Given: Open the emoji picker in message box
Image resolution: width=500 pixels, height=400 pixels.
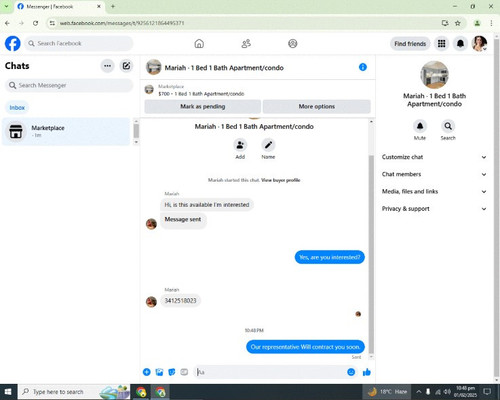Looking at the screenshot, I should click(x=351, y=372).
